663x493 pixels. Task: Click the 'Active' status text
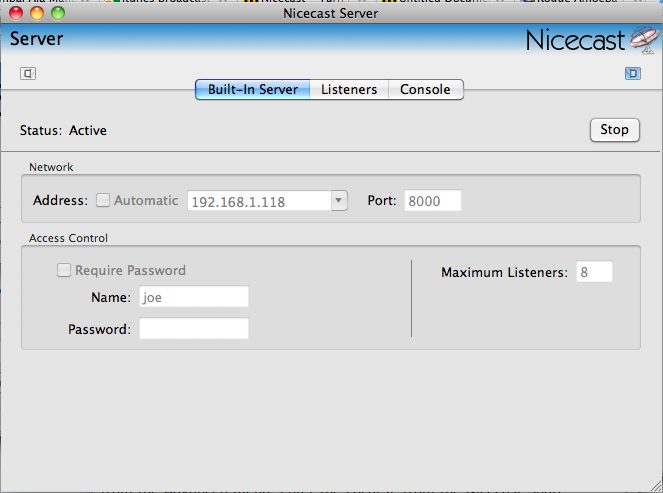point(88,130)
